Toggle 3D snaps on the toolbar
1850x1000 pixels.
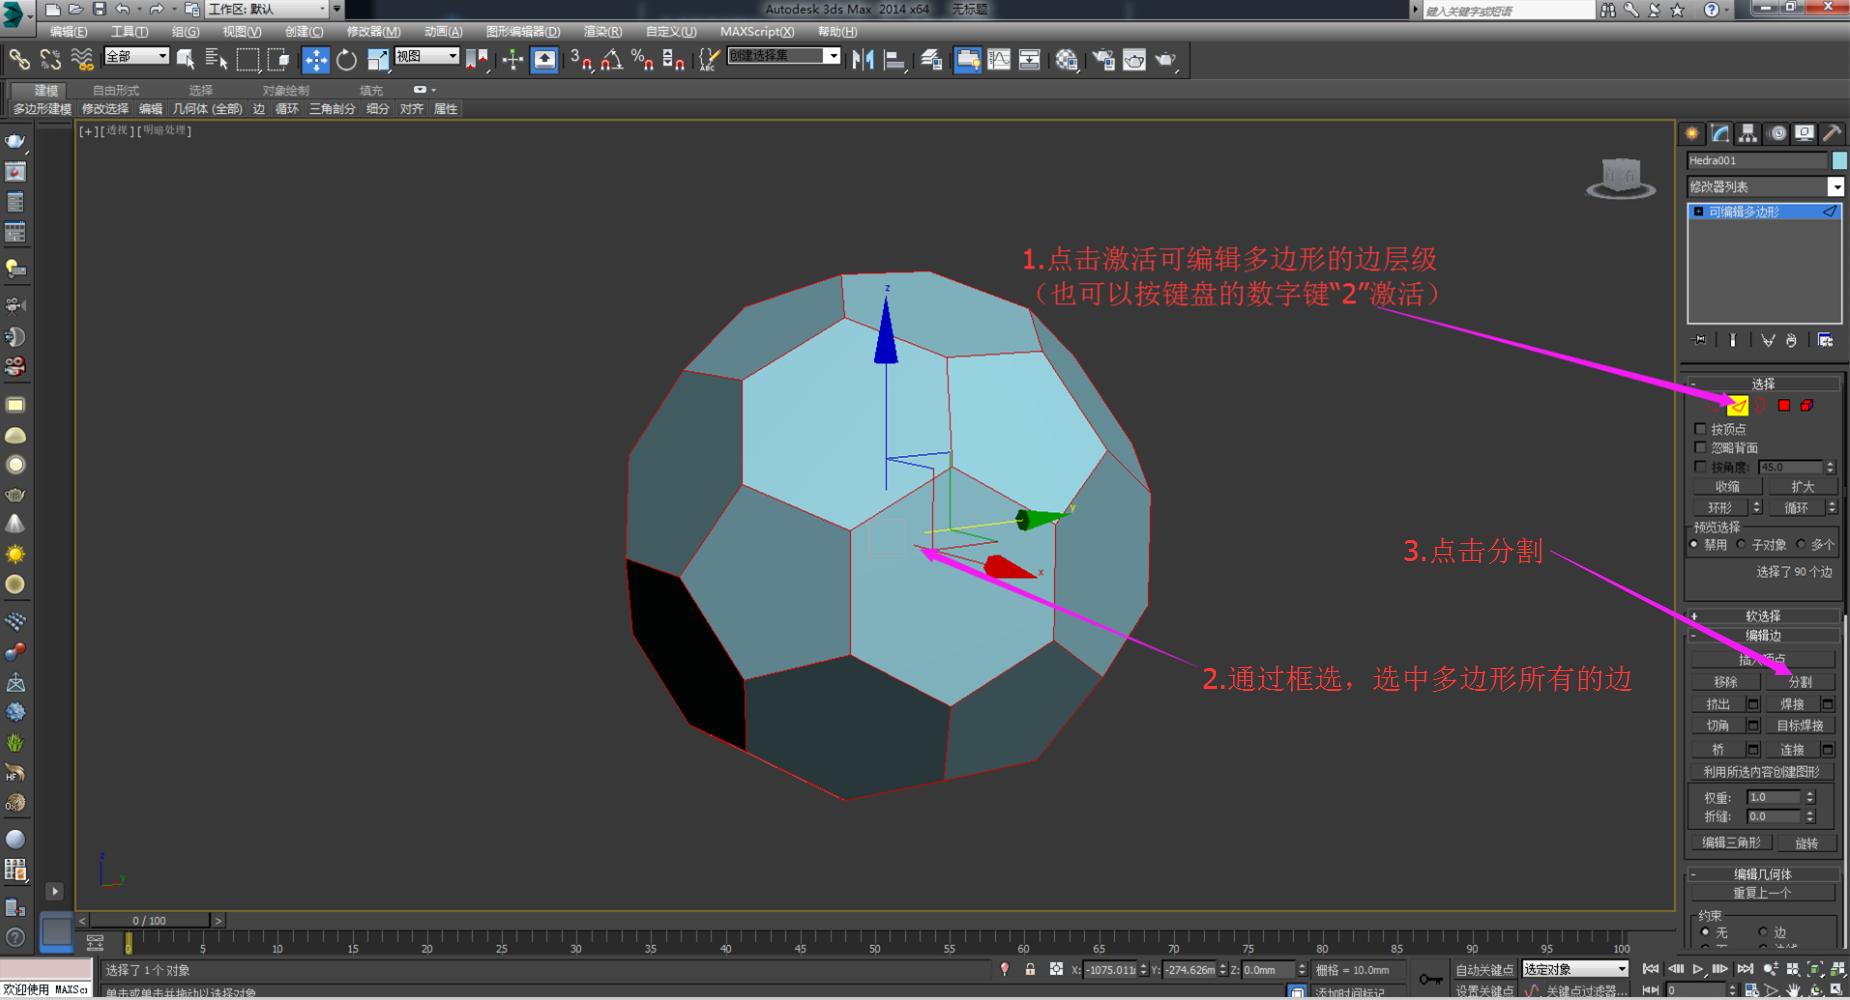pos(580,60)
